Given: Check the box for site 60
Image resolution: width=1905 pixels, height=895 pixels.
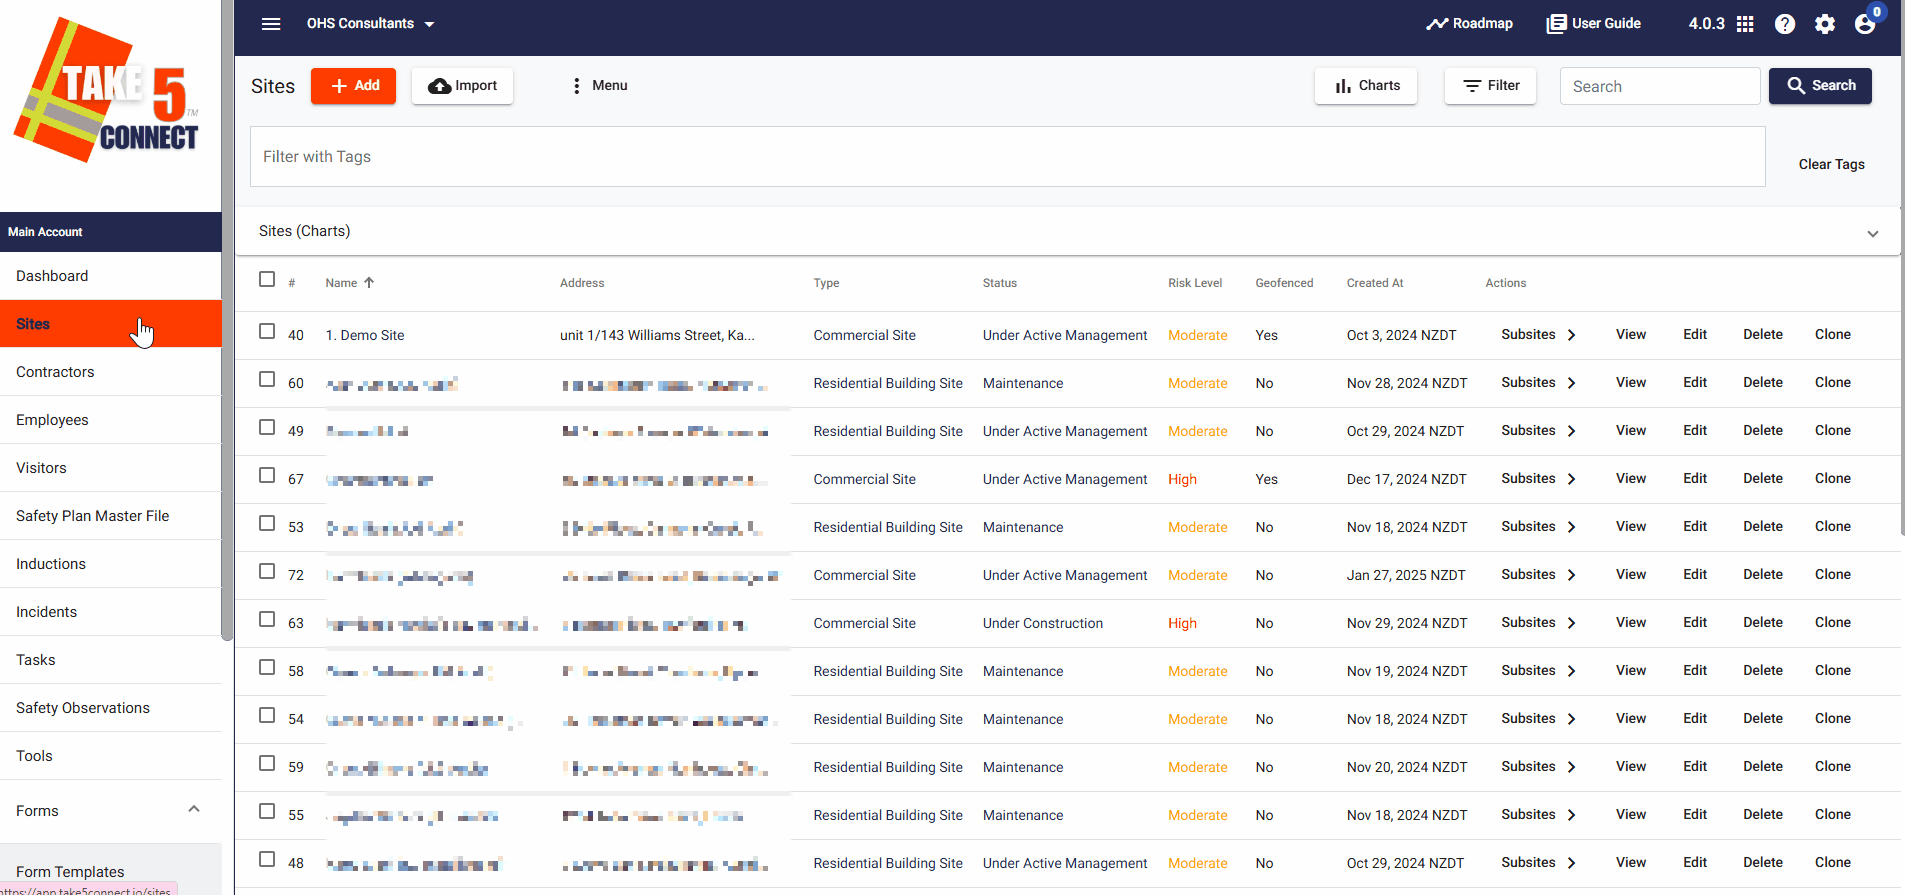Looking at the screenshot, I should point(267,379).
